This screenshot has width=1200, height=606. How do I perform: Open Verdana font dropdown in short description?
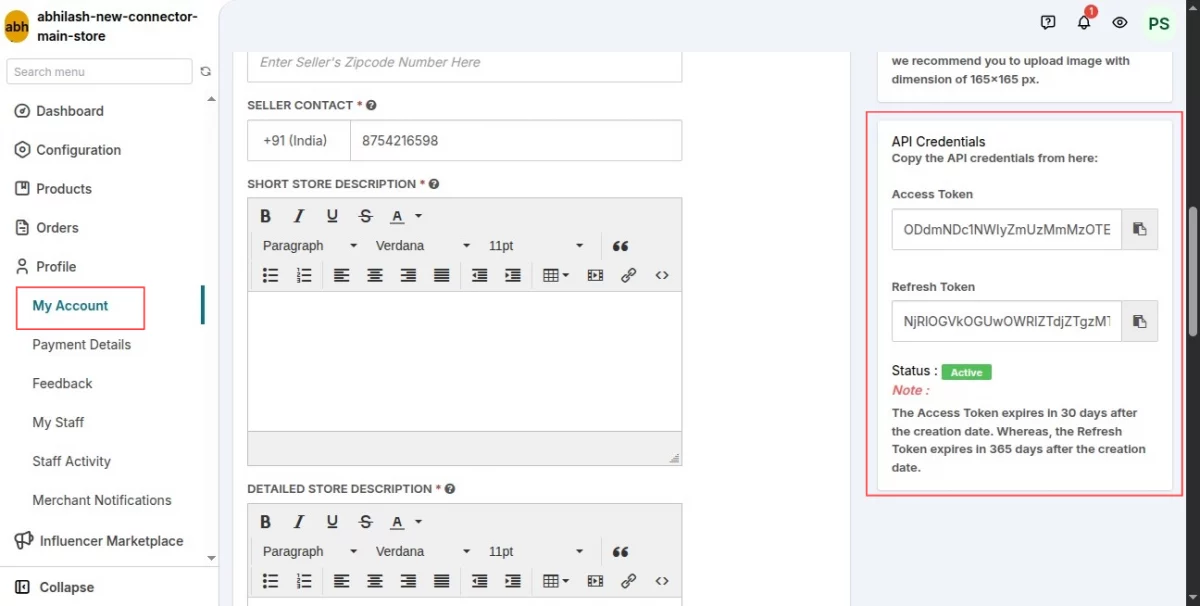coord(423,246)
